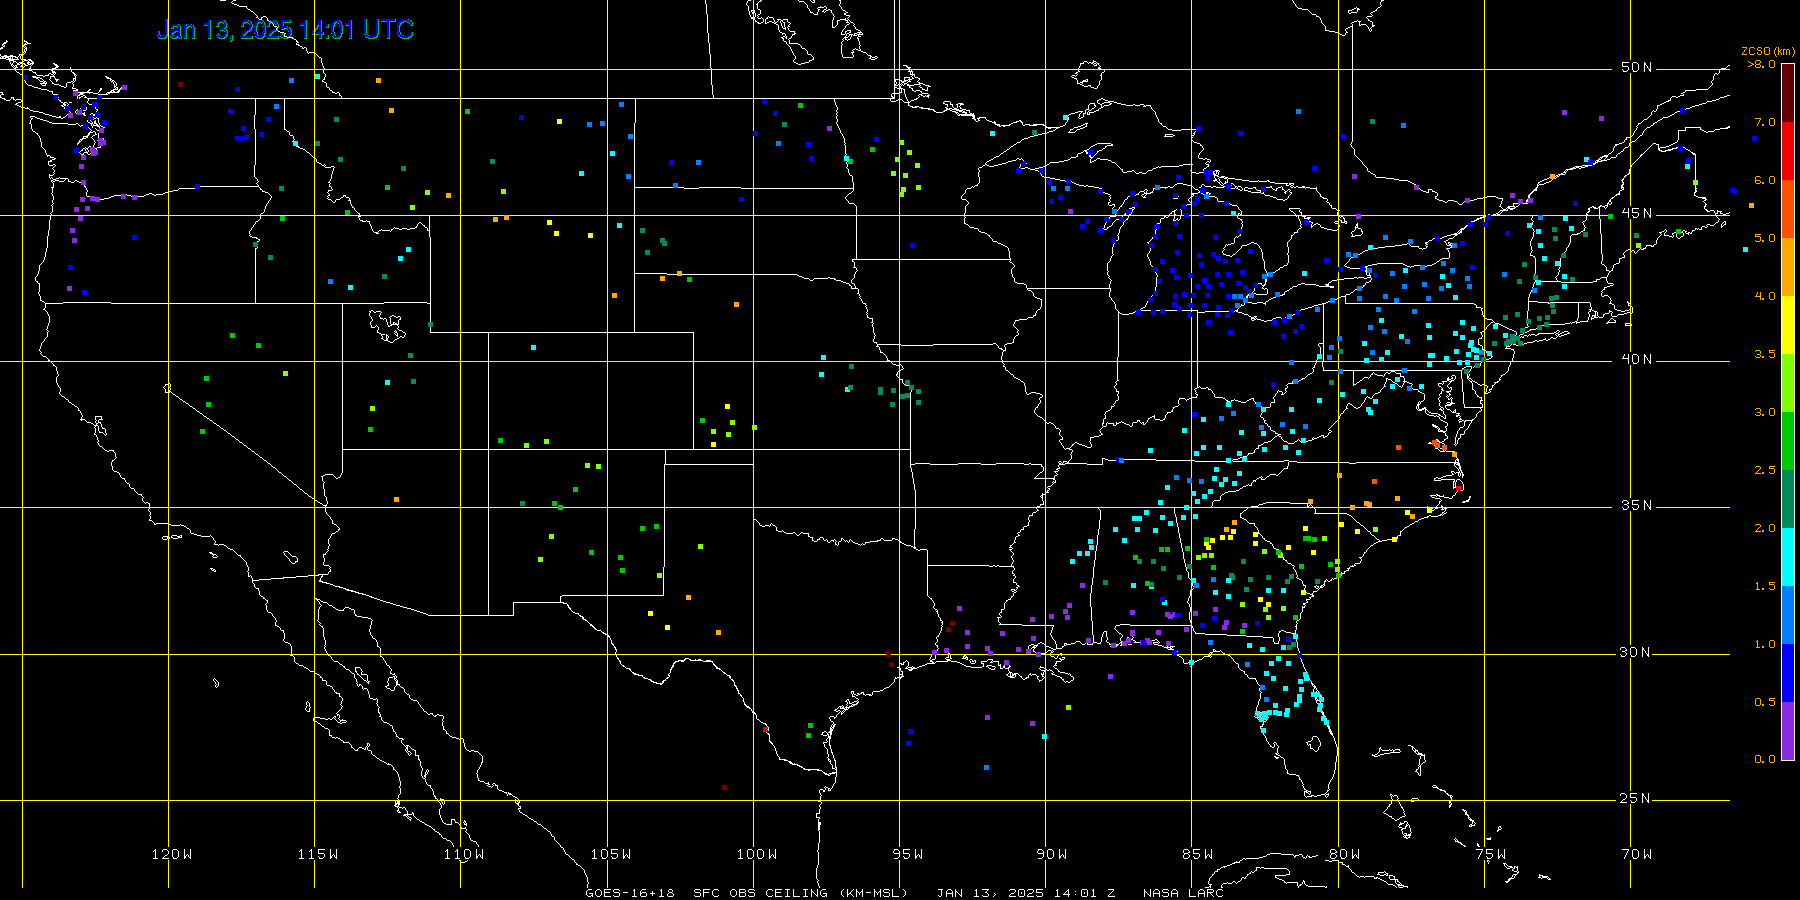Click the '0.0' color scale value
The image size is (1800, 900).
tap(1765, 759)
